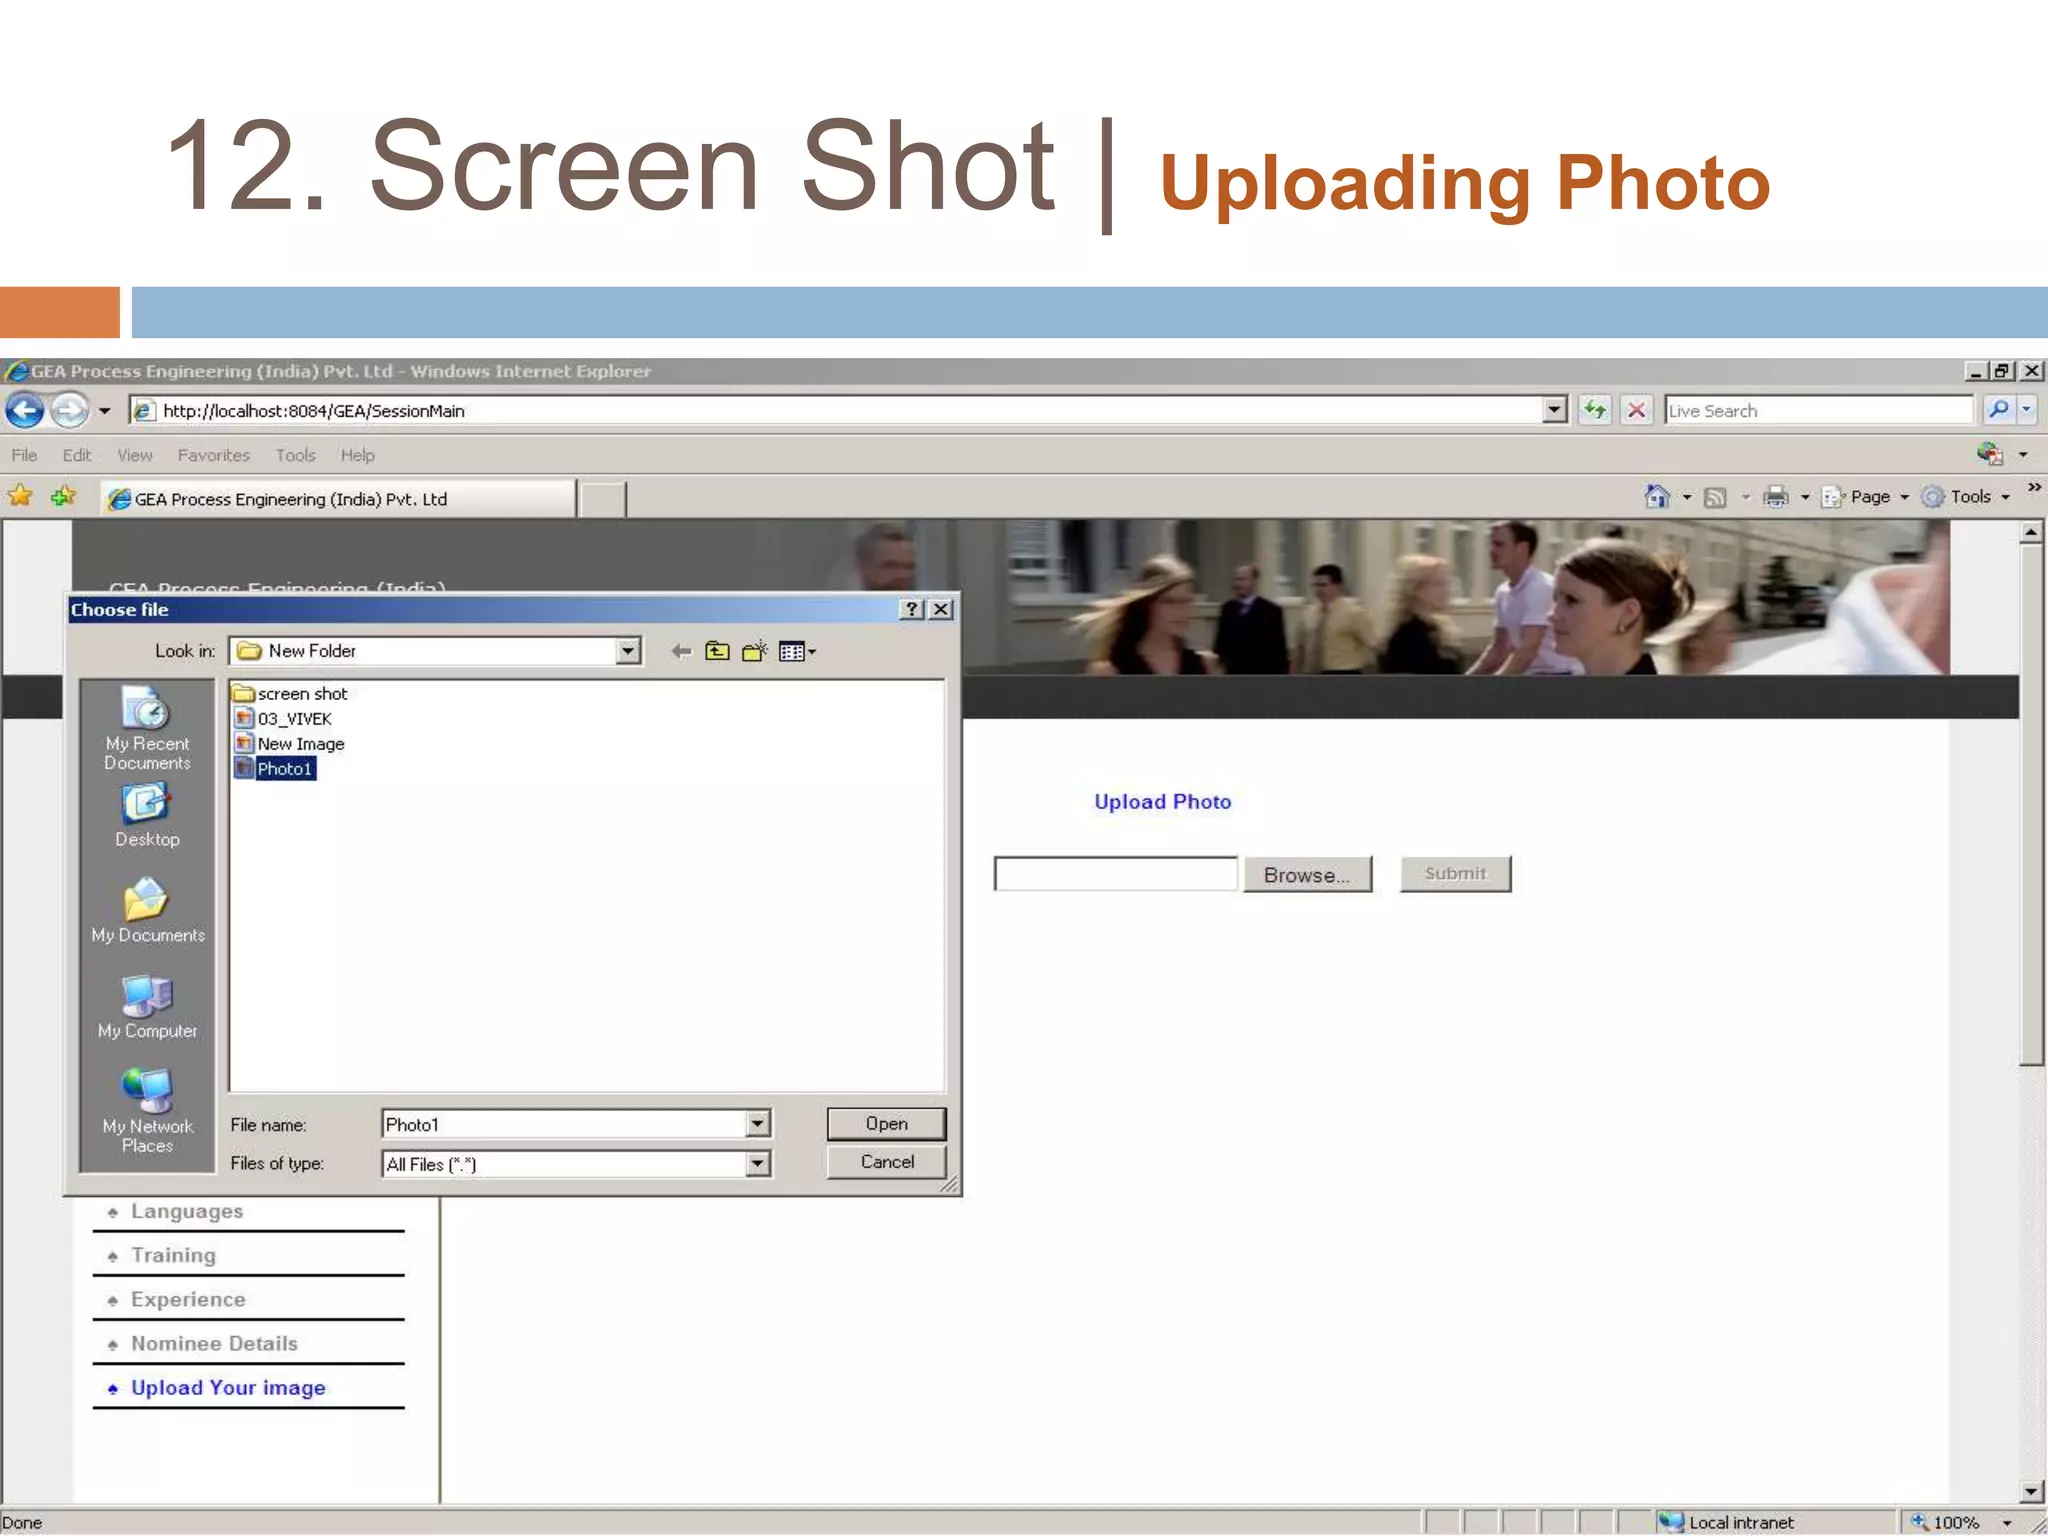Click the RSS Feeds icon

tap(1716, 497)
